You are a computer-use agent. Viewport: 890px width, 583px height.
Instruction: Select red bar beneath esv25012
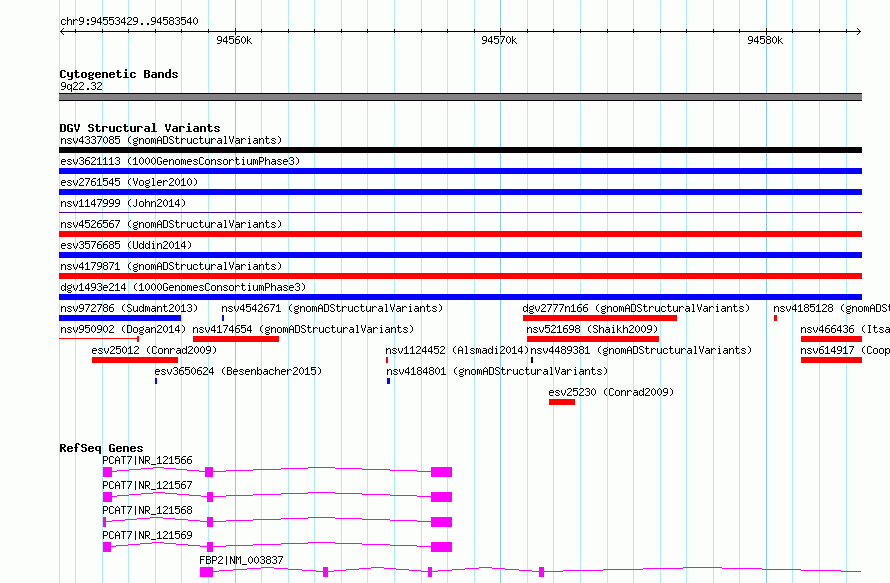[x=135, y=360]
